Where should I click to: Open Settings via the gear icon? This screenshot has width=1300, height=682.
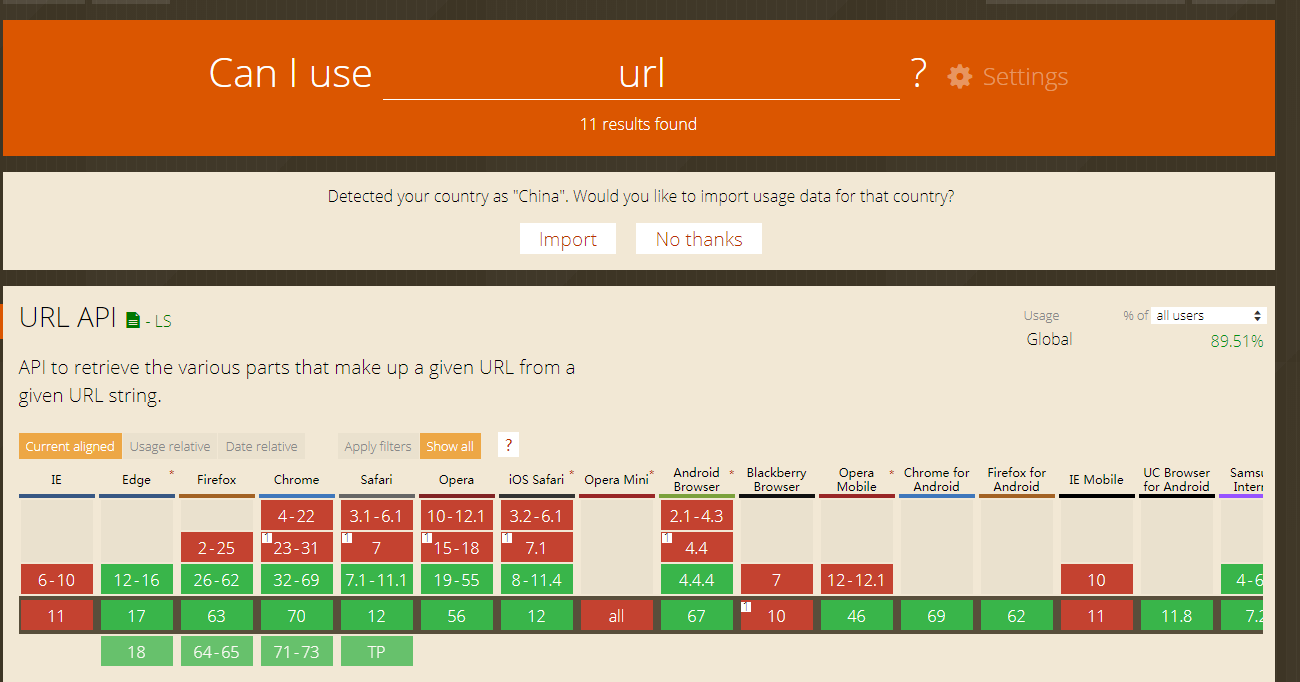click(960, 77)
